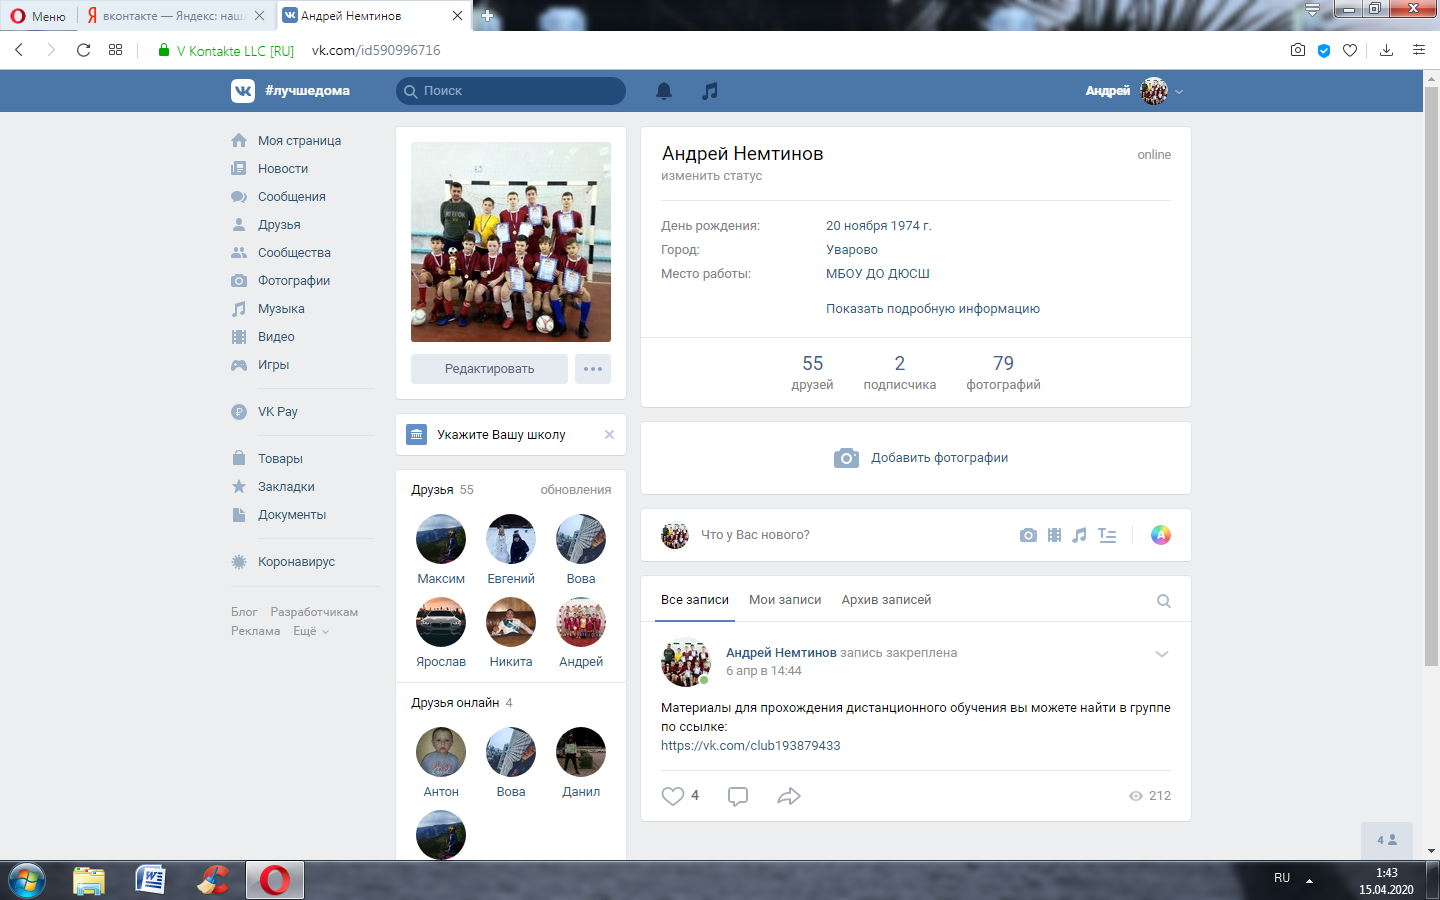Open the three-dots menu beside Редактировать

(x=593, y=369)
